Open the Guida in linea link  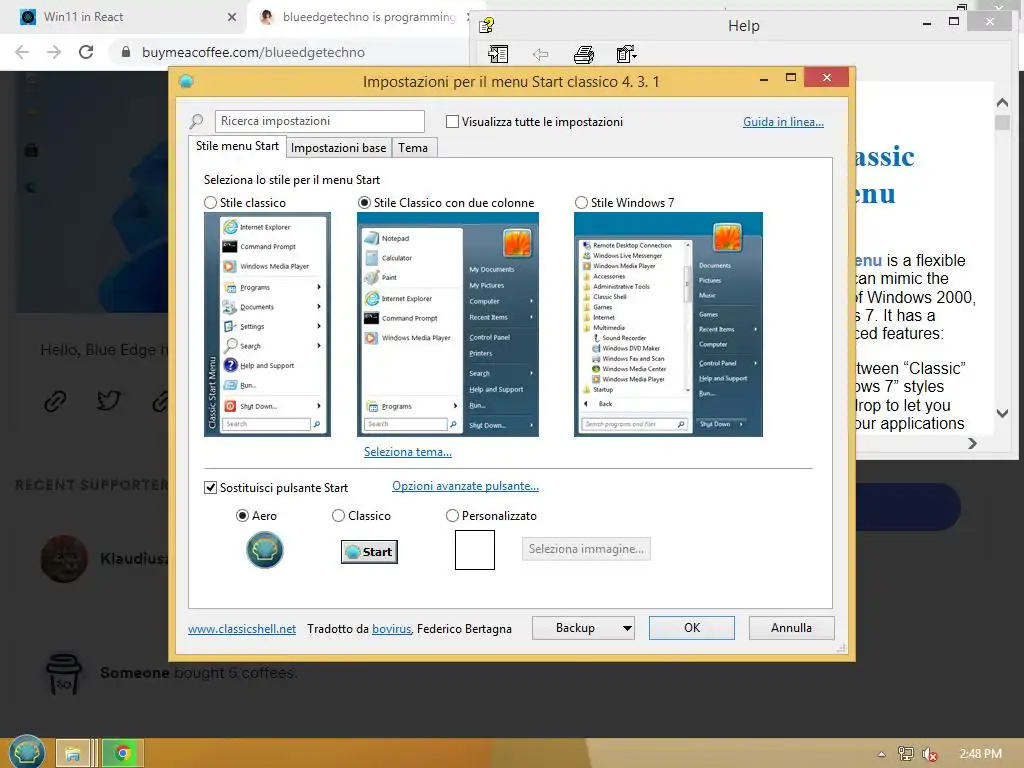click(783, 121)
